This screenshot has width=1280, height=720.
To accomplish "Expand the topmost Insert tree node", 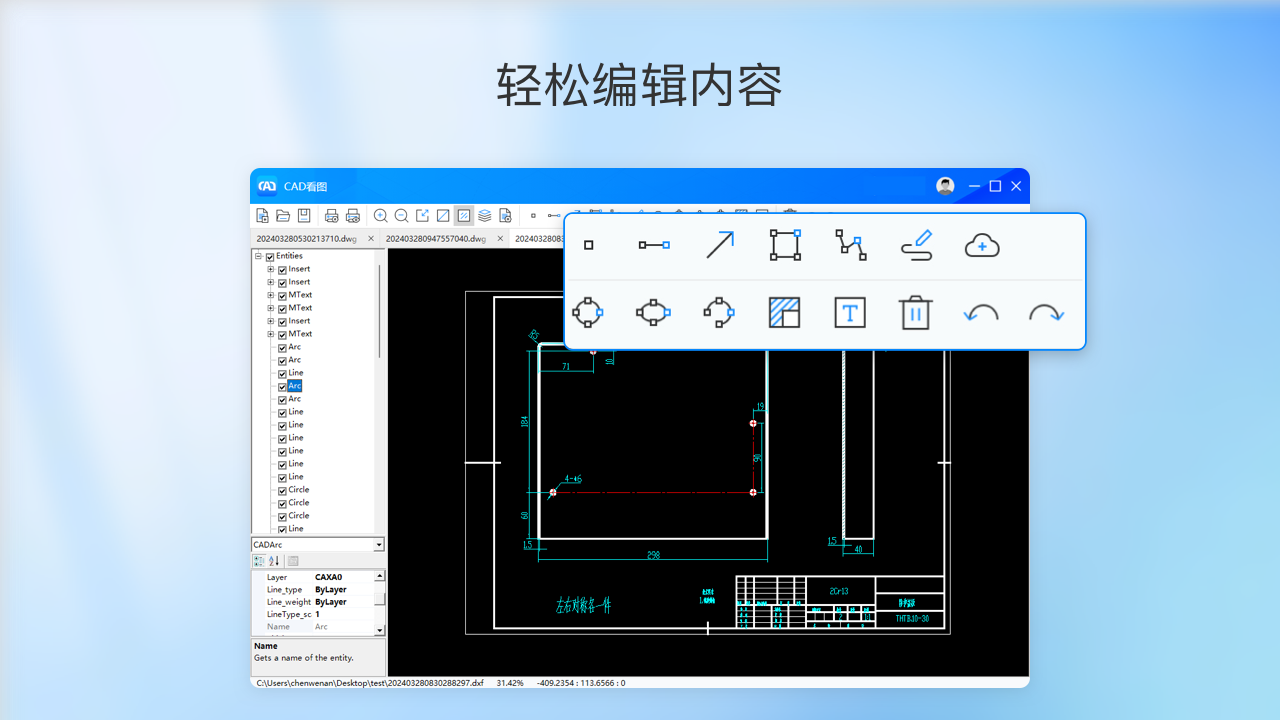I will coord(271,270).
